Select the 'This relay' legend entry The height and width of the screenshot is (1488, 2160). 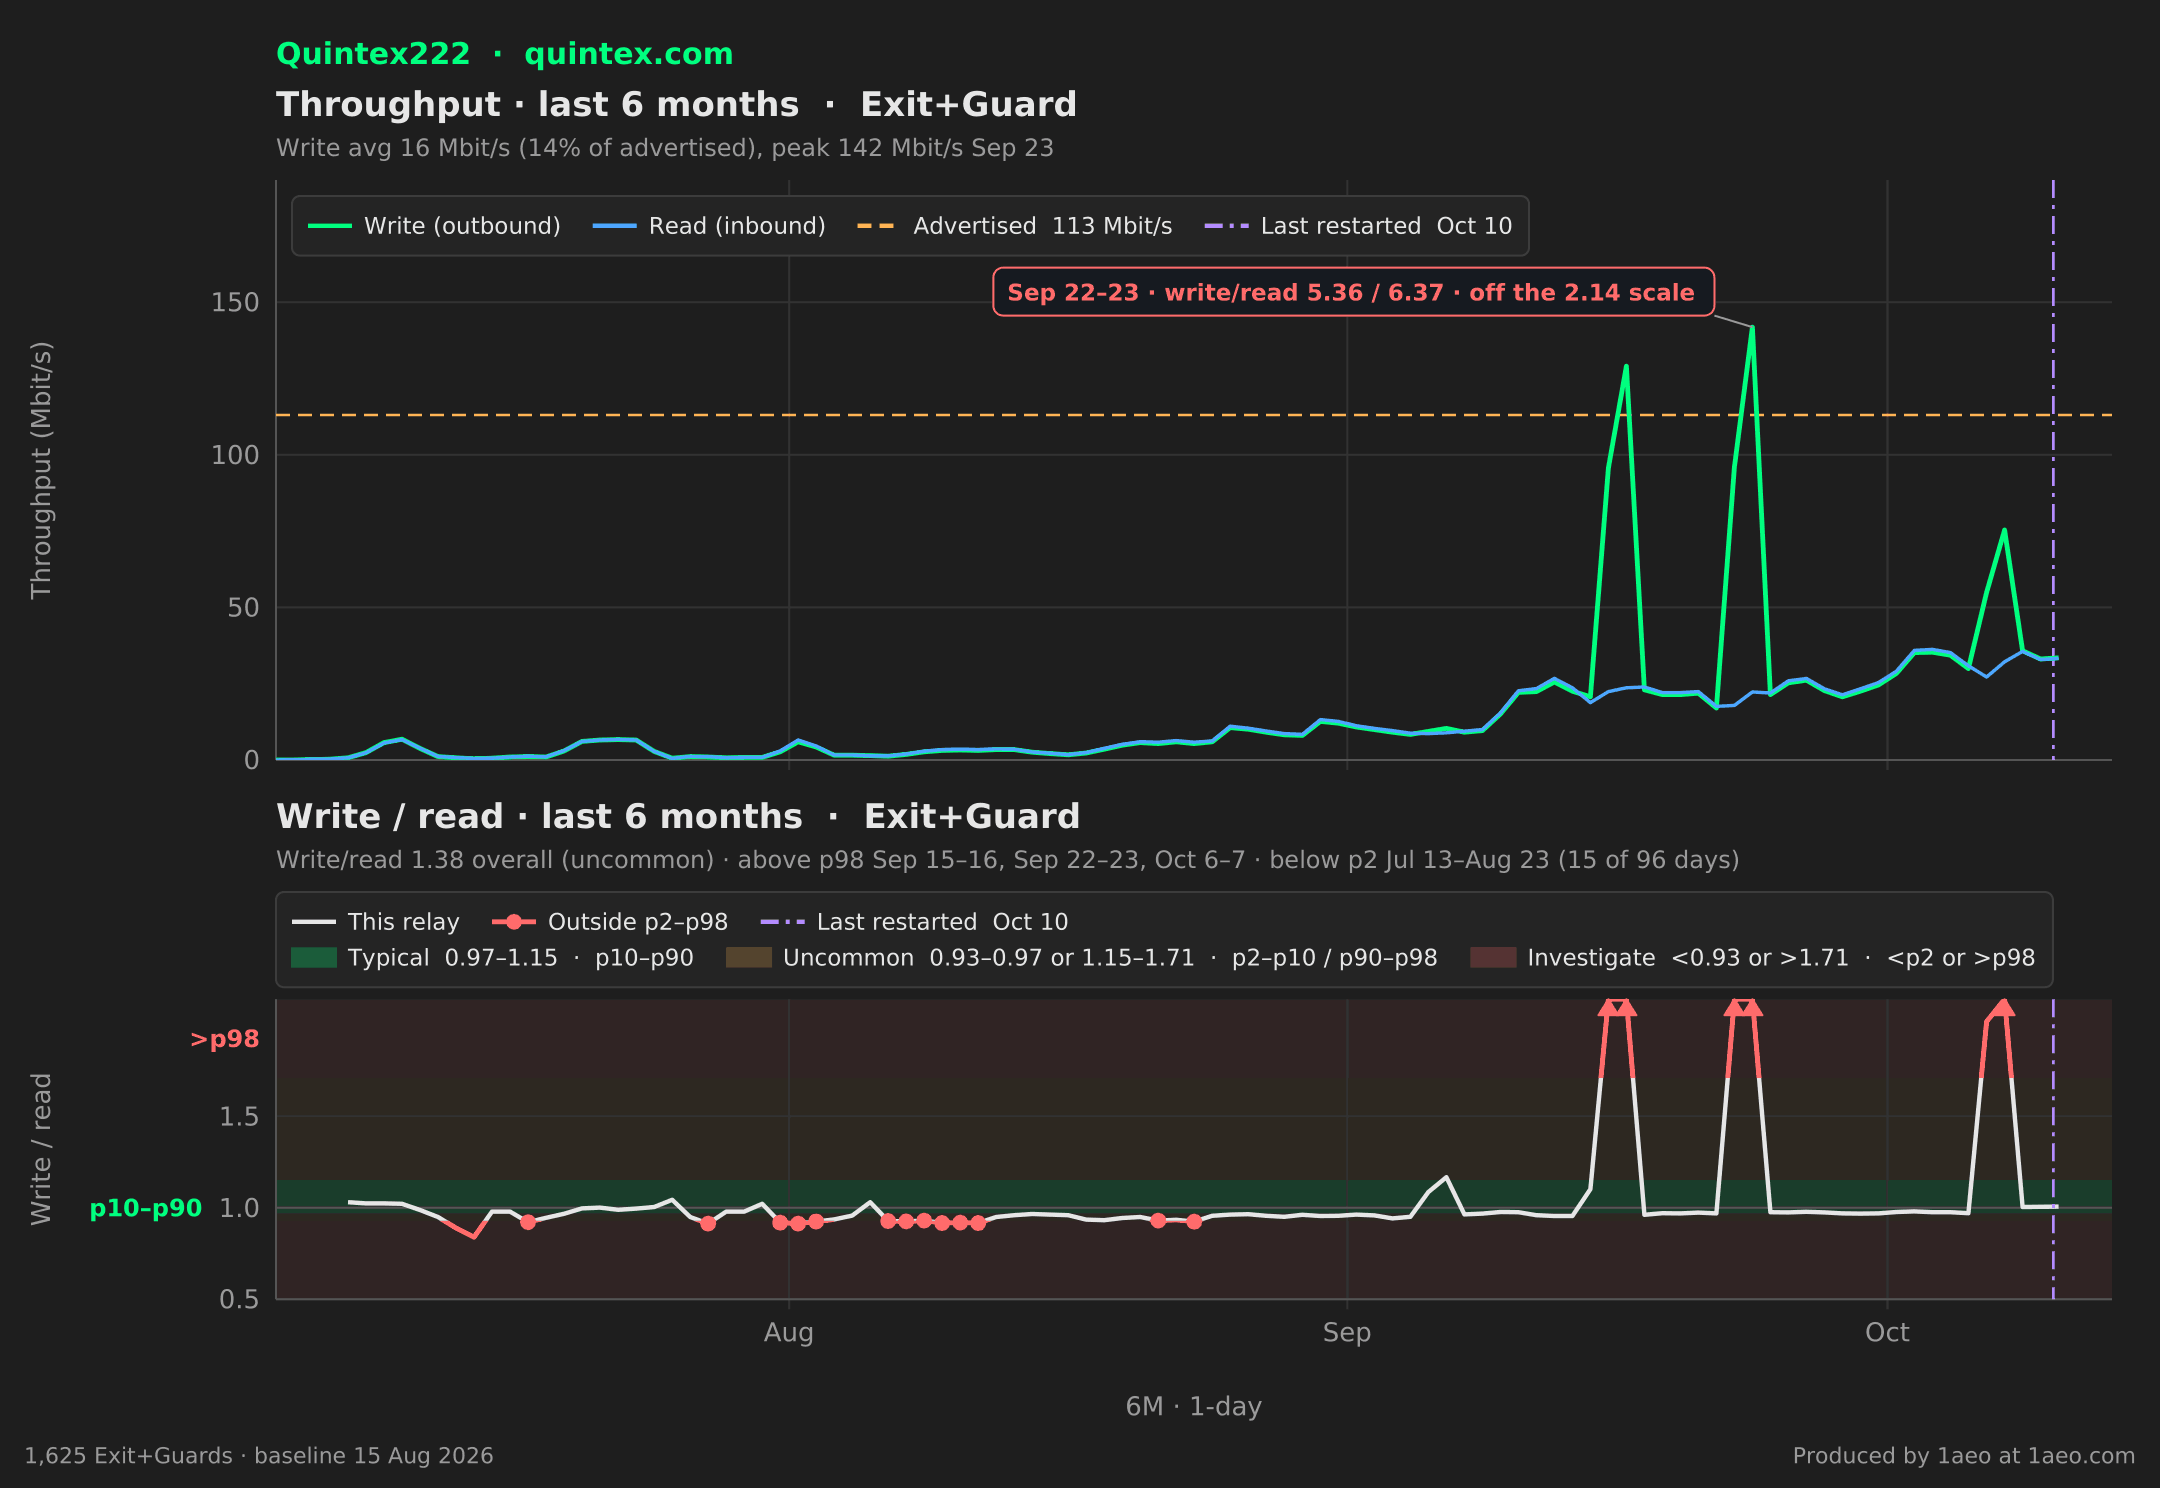click(375, 922)
